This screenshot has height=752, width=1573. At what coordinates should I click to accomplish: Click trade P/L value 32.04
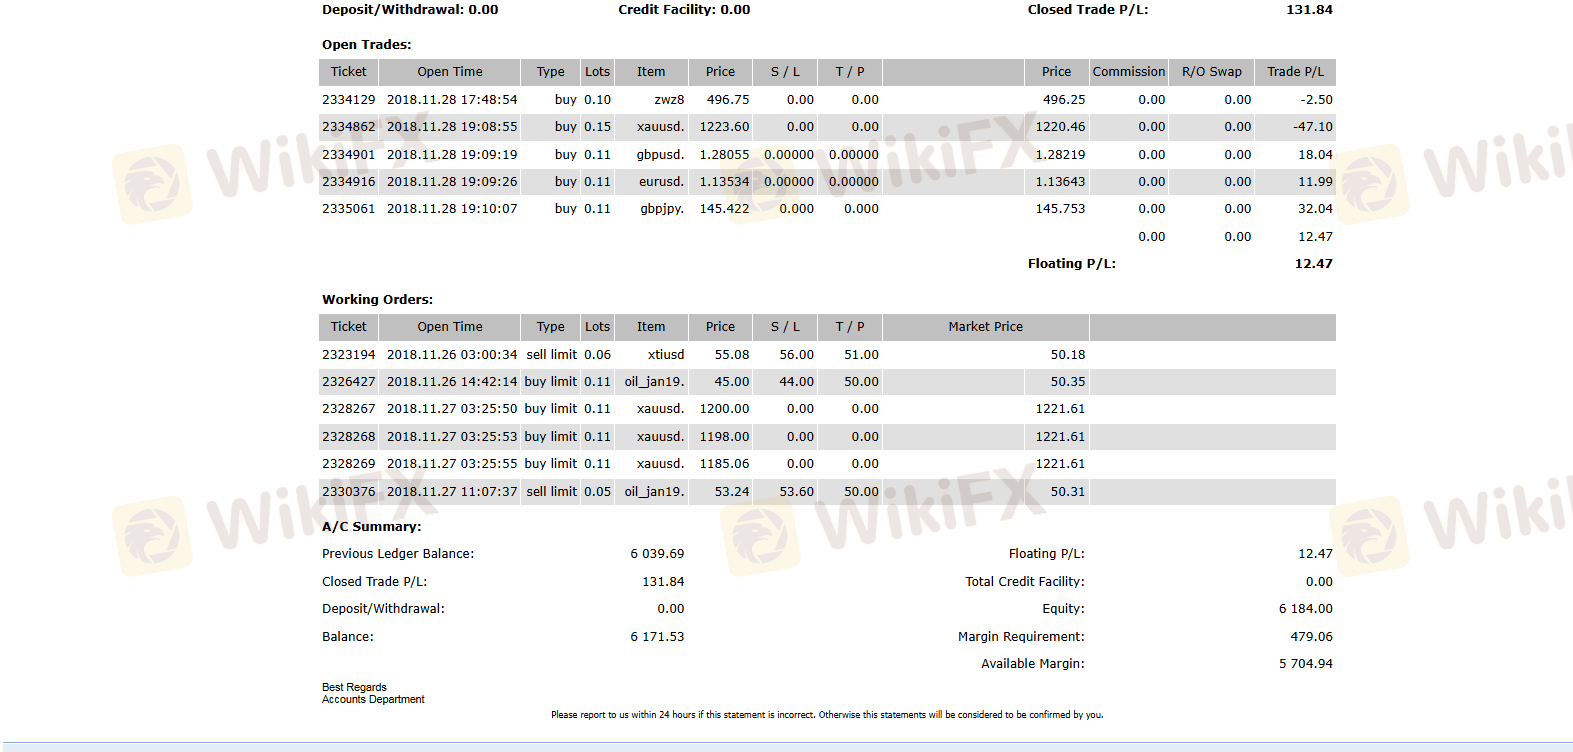click(x=1315, y=209)
